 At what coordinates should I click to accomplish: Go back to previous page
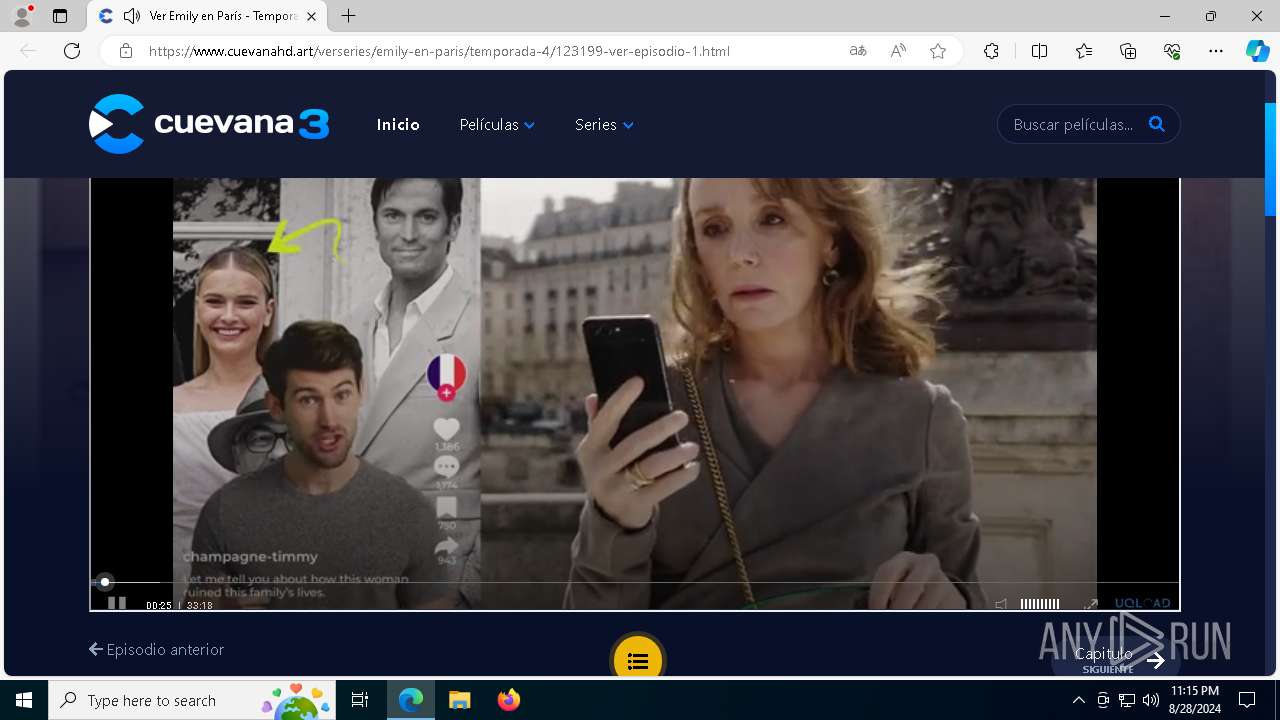click(28, 51)
